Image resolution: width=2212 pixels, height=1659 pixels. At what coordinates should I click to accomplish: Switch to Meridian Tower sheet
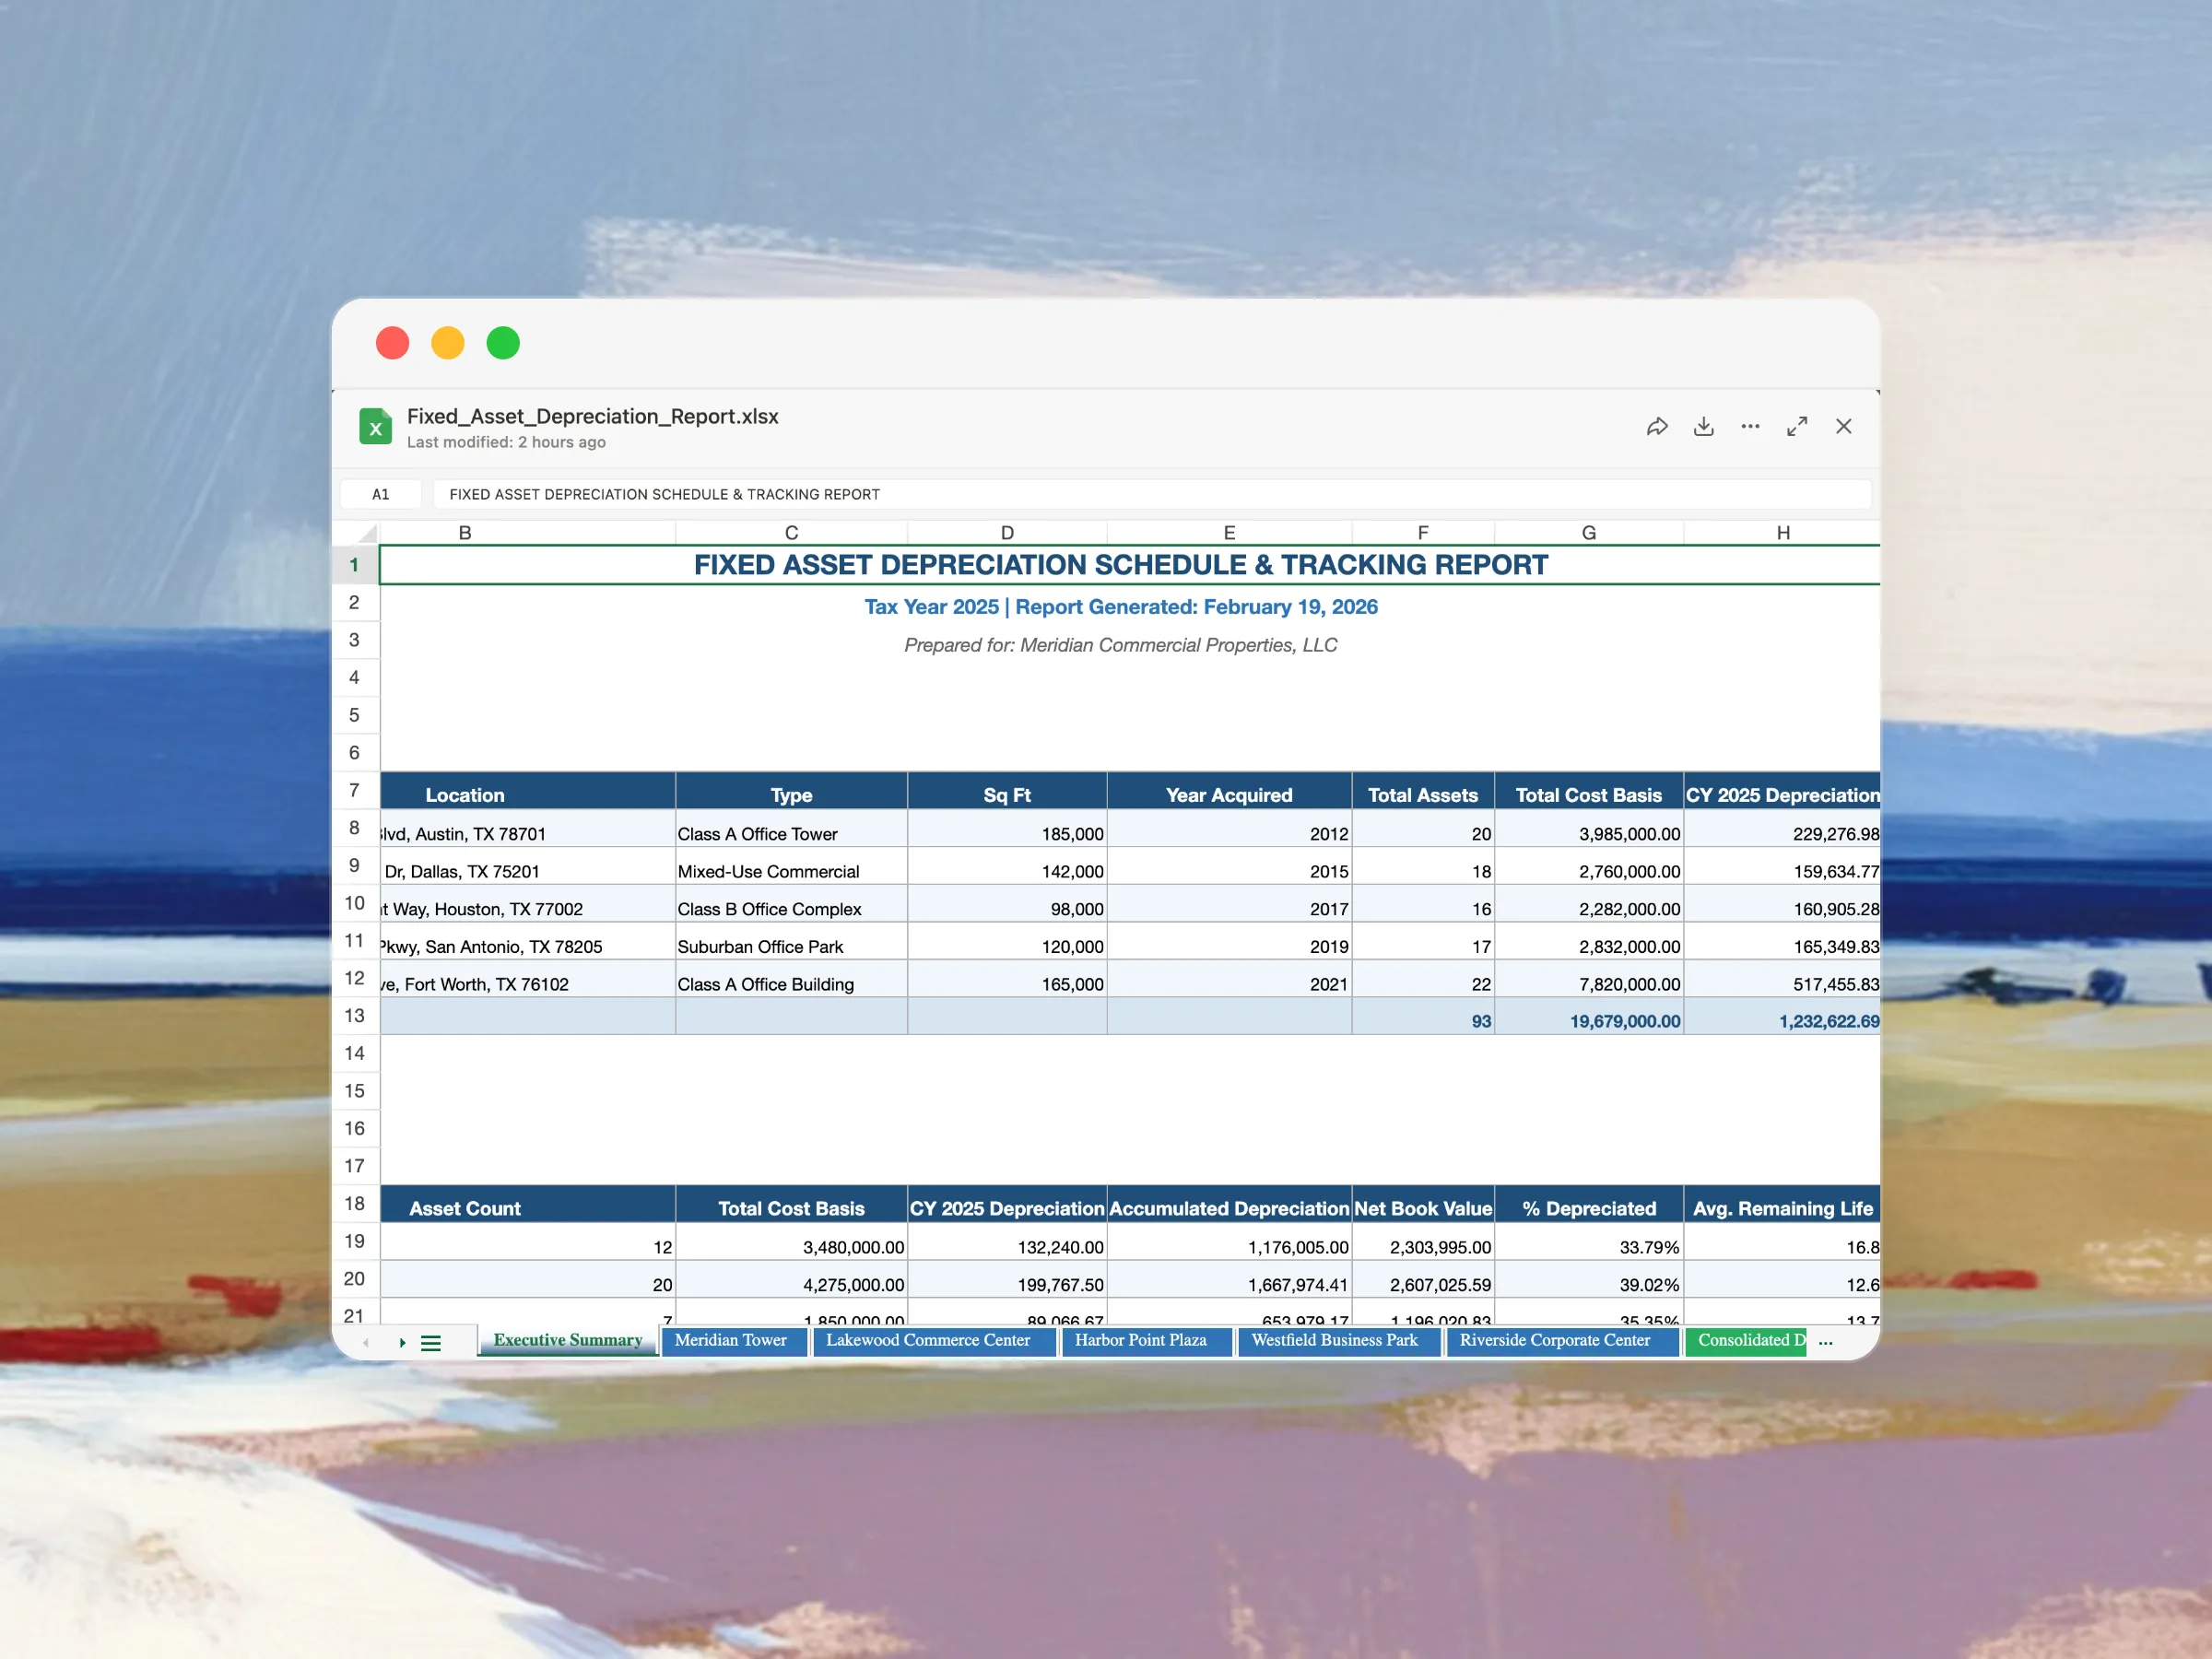[730, 1340]
